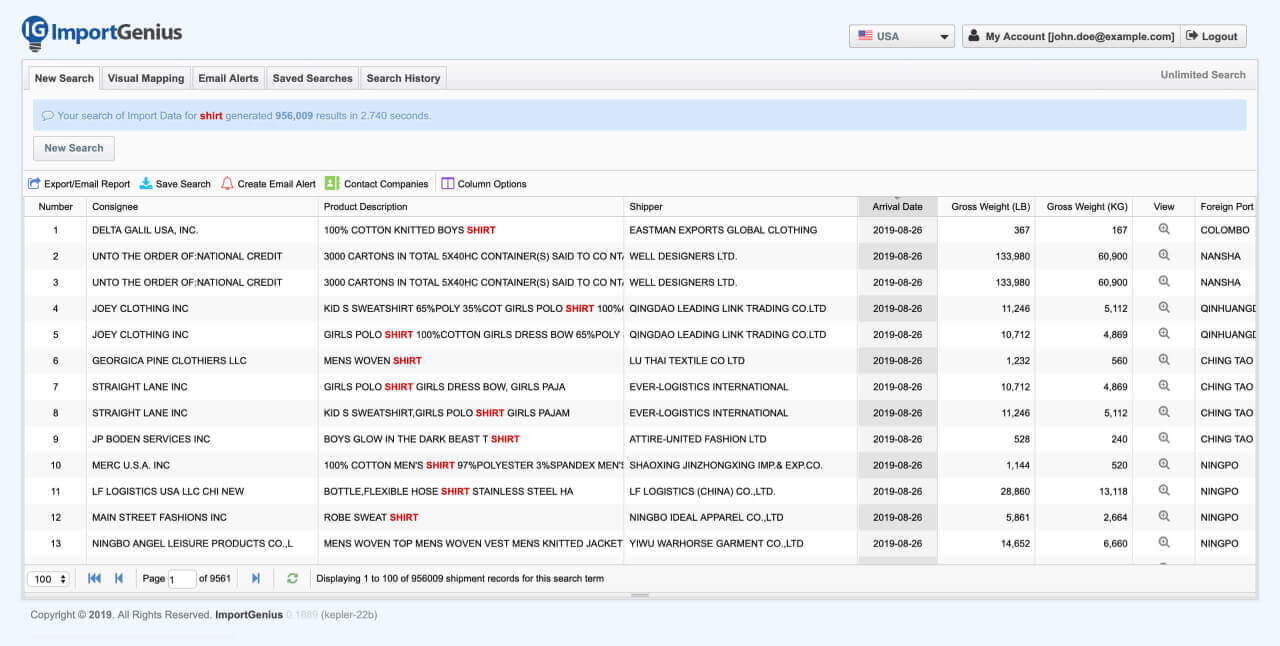
Task: Create Email Alert using the bell icon
Action: click(227, 184)
